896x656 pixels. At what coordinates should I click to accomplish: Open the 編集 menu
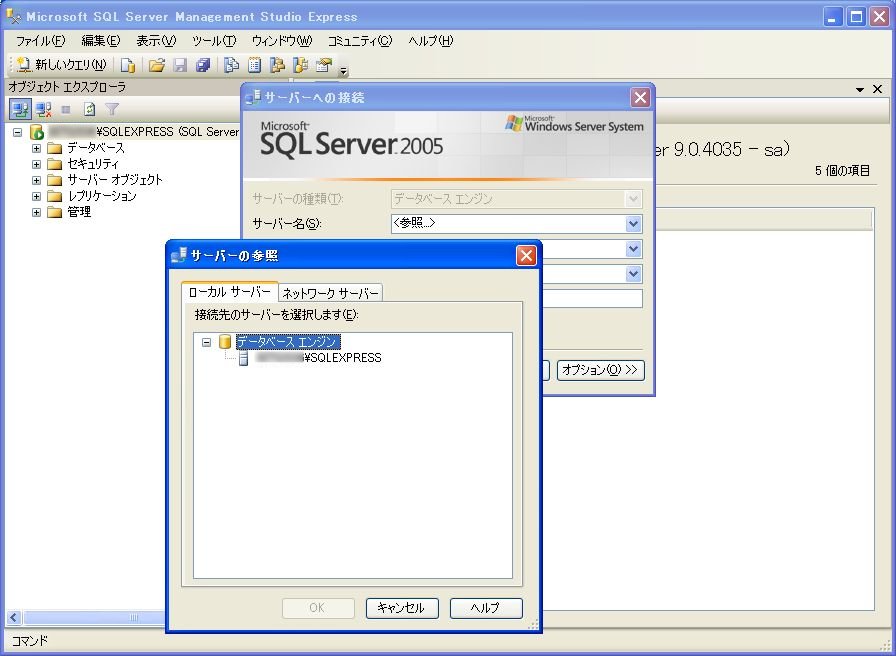[x=101, y=41]
